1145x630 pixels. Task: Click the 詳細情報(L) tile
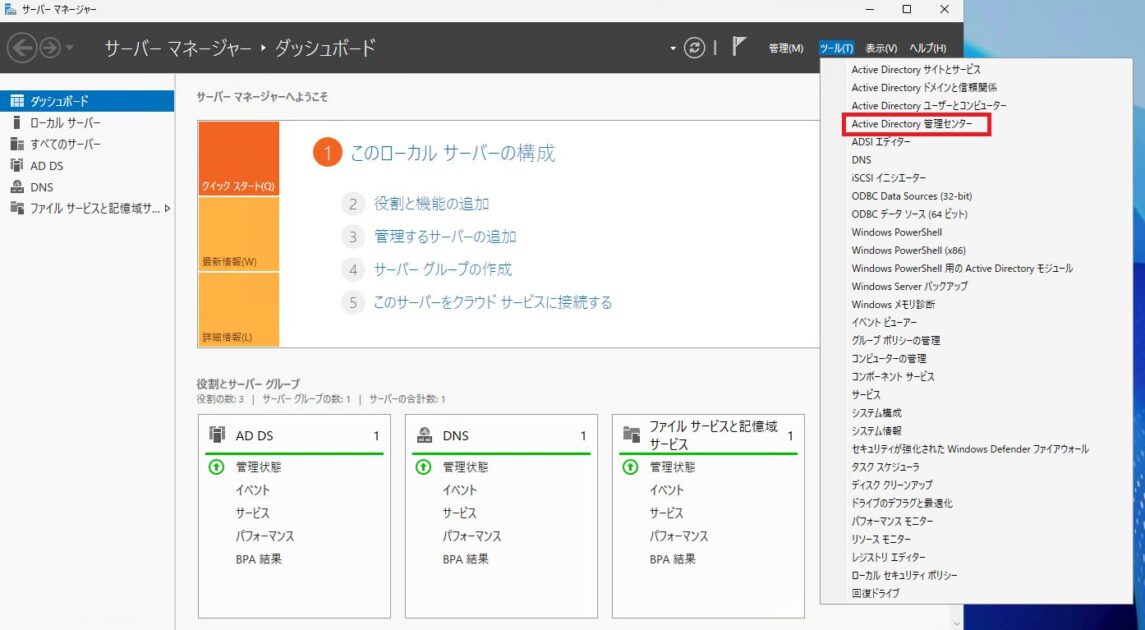[238, 309]
